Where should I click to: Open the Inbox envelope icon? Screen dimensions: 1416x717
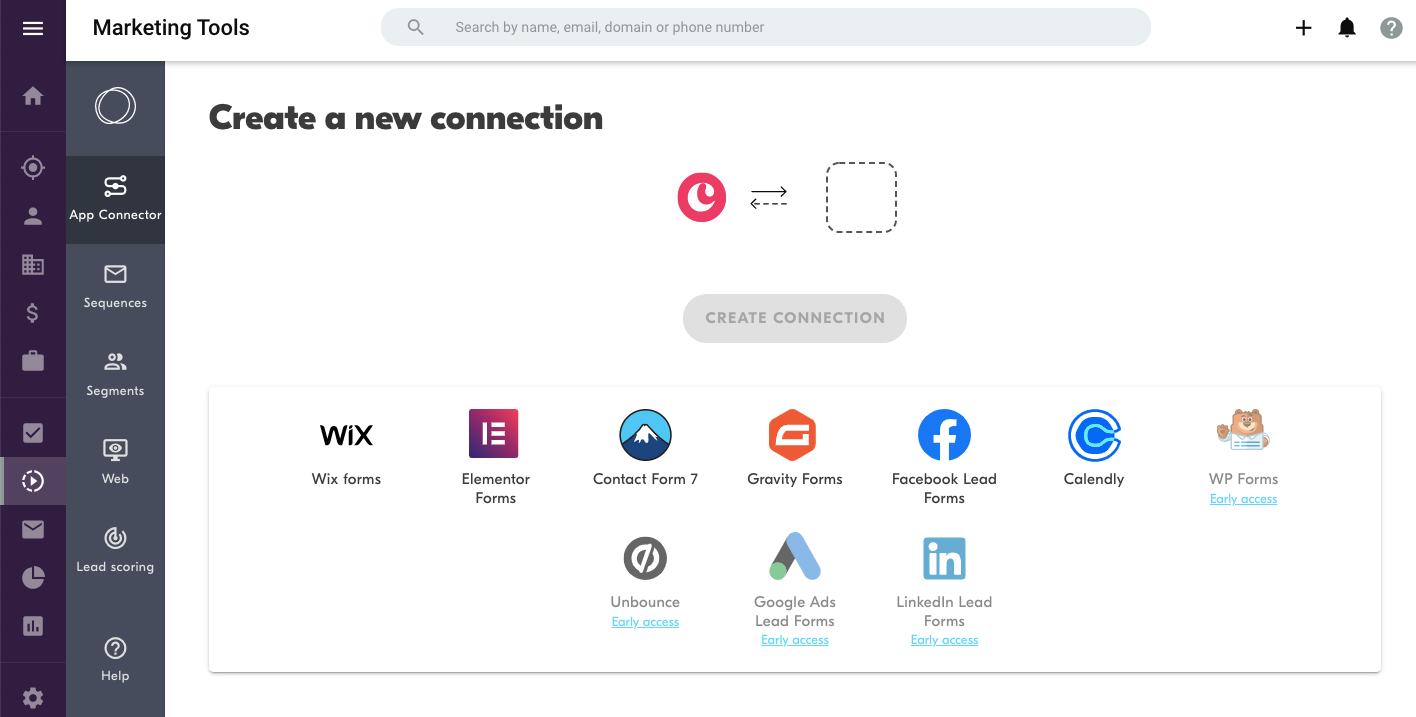[33, 529]
